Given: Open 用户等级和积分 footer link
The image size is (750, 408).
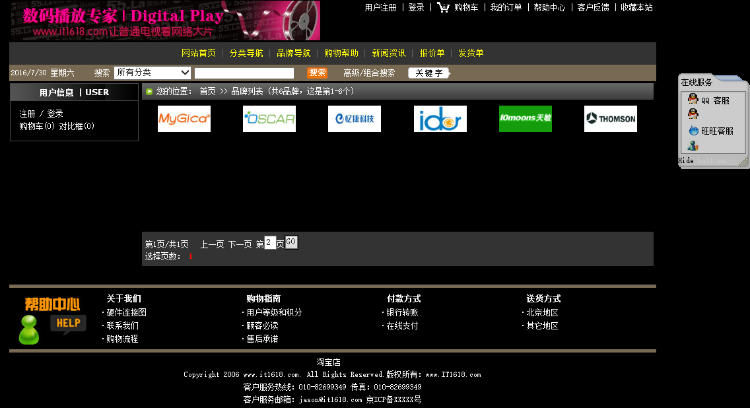Looking at the screenshot, I should click(274, 312).
